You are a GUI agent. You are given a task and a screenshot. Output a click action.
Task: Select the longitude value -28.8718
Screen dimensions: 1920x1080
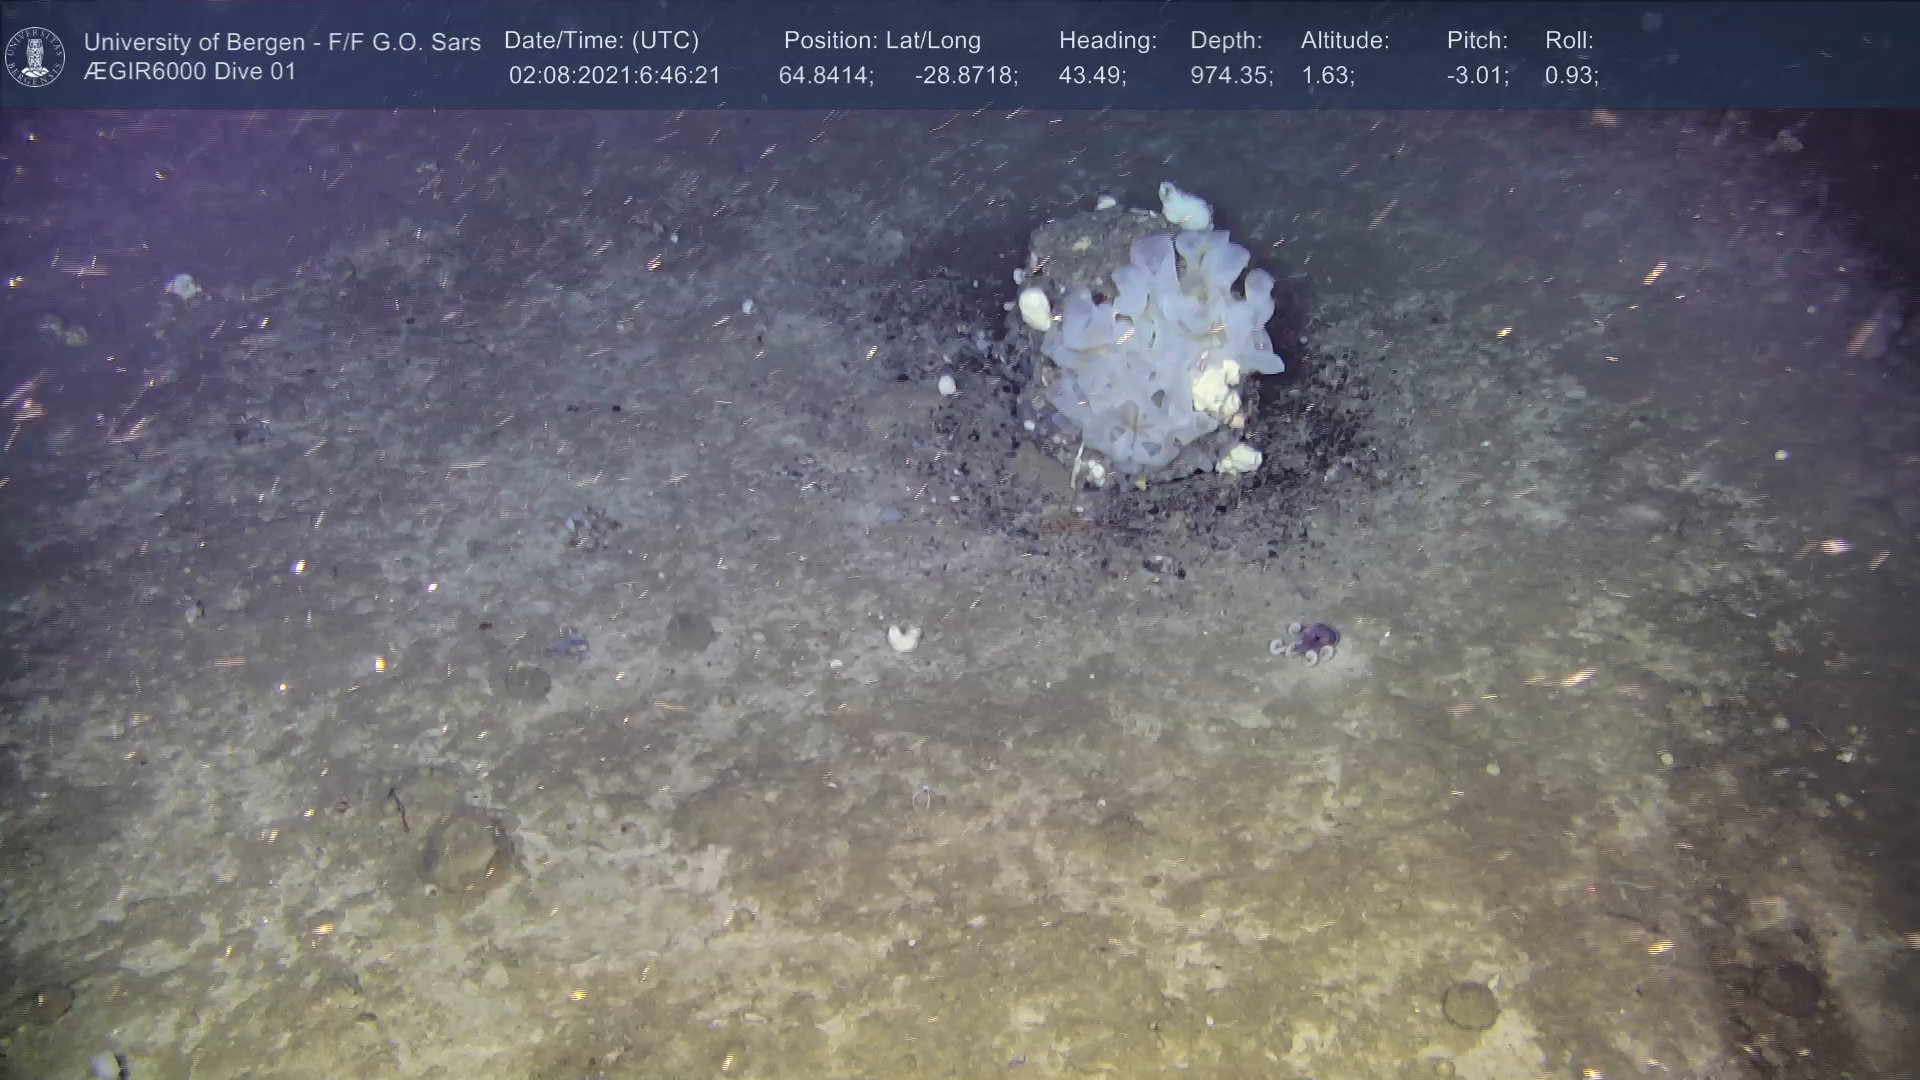[x=965, y=76]
